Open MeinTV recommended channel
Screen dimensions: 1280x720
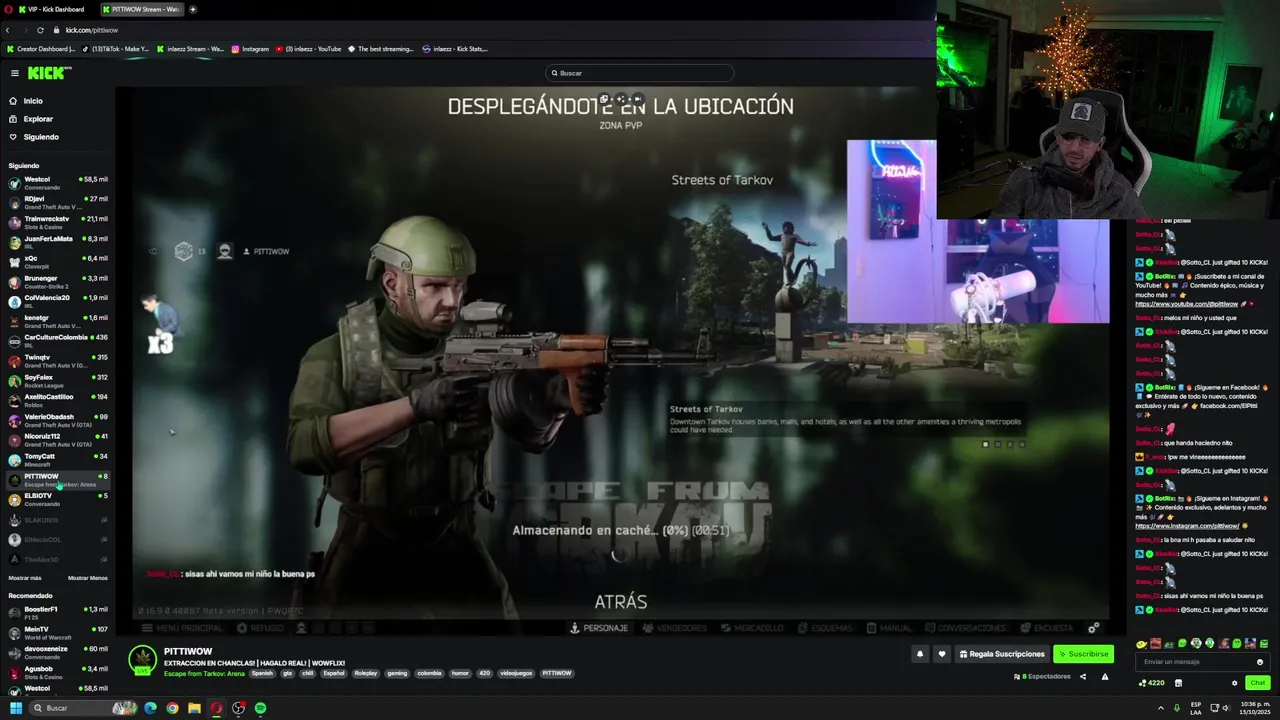tap(58, 633)
